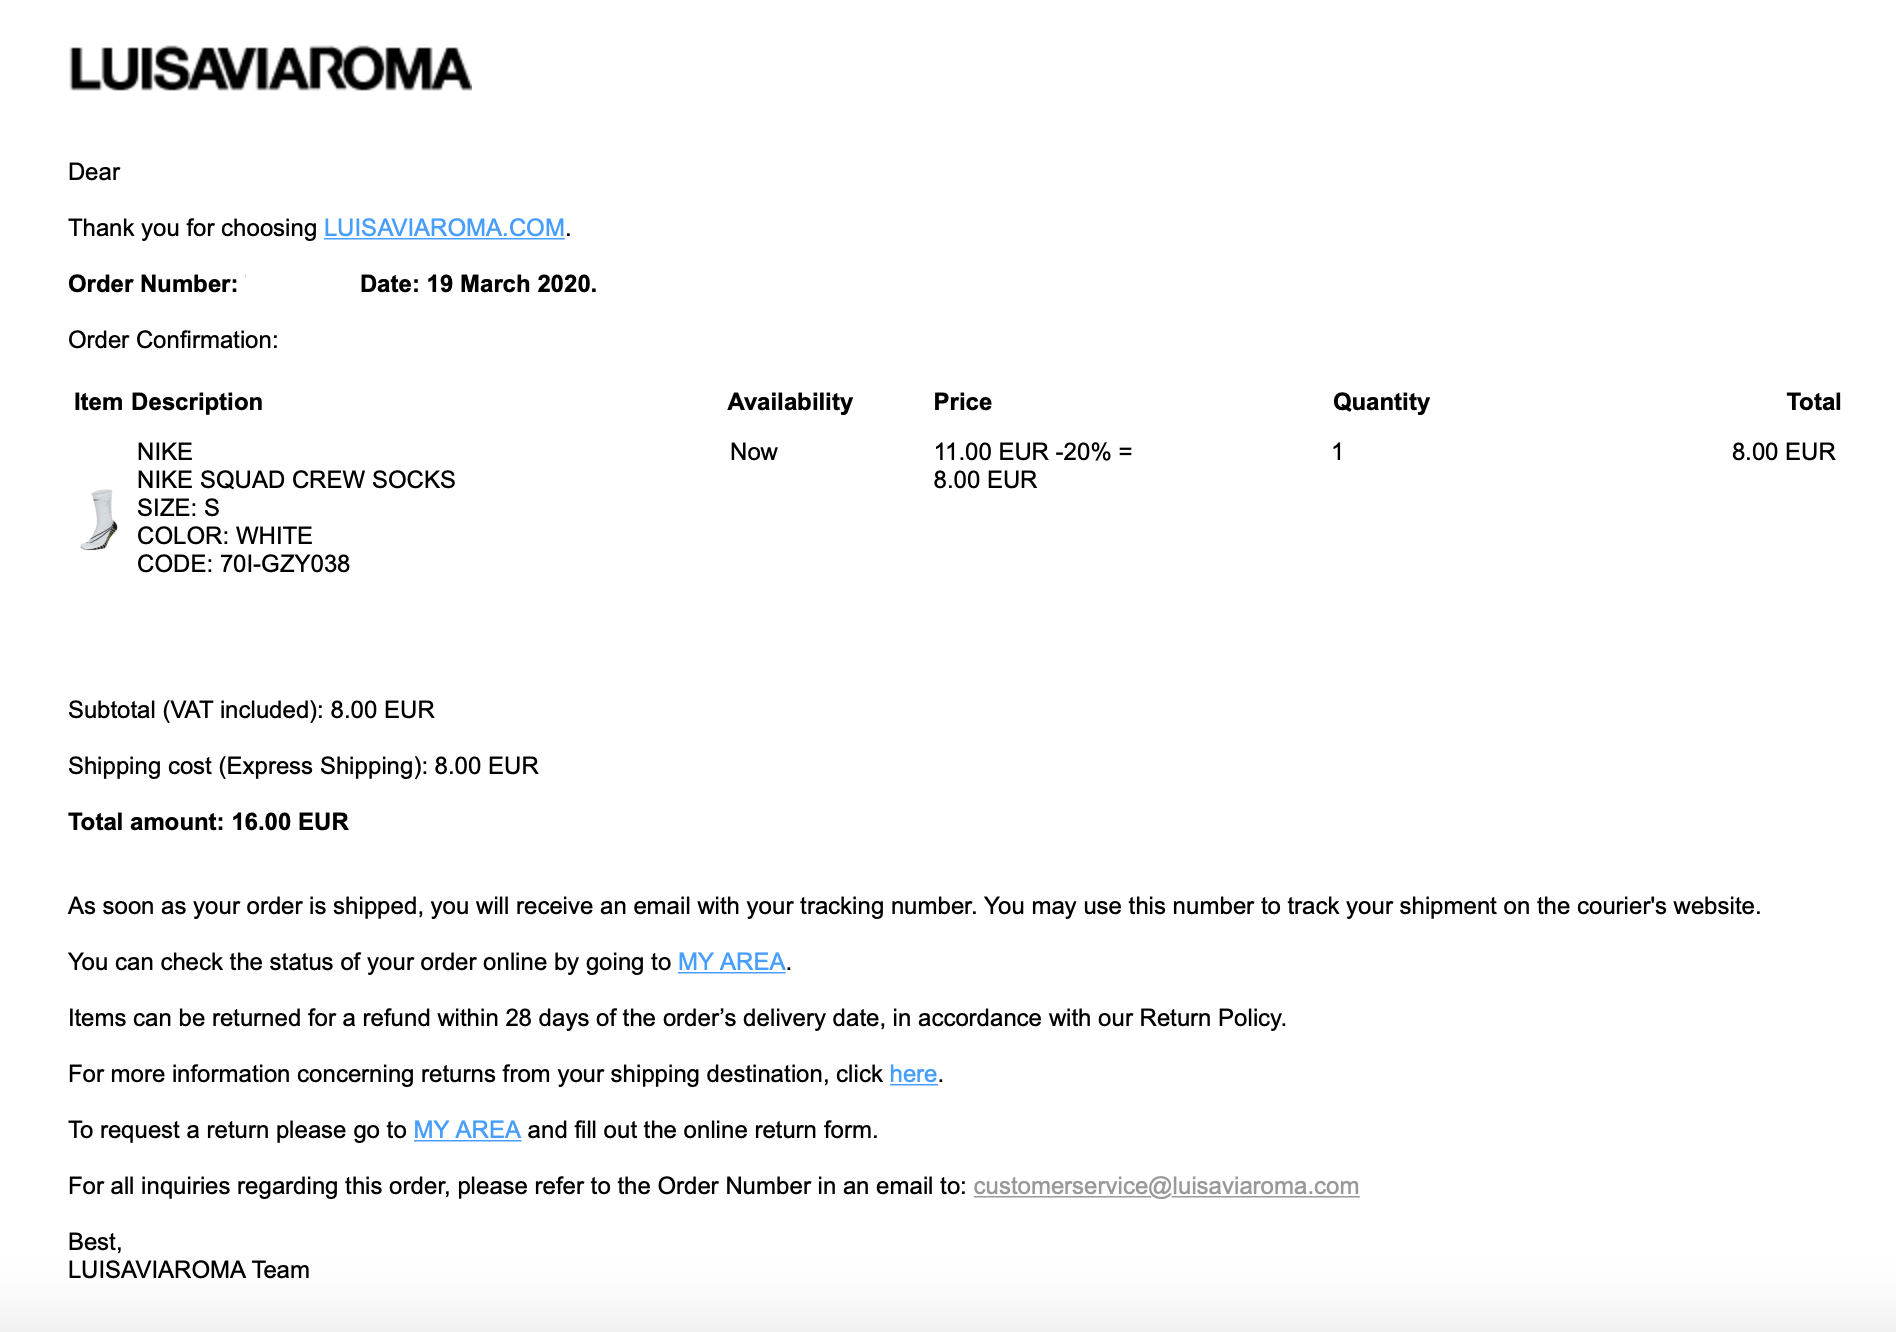The height and width of the screenshot is (1332, 1896).
Task: Click the 'here' returns information link
Action: pos(913,1074)
